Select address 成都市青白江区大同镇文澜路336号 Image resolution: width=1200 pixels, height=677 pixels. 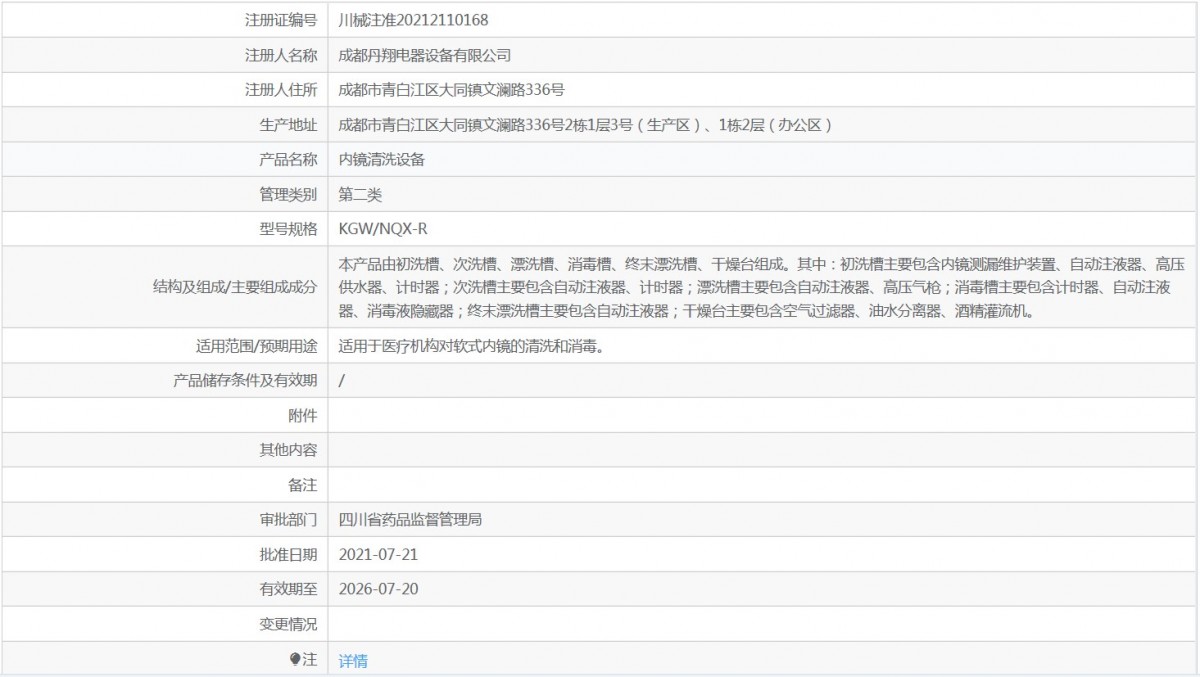pos(452,89)
